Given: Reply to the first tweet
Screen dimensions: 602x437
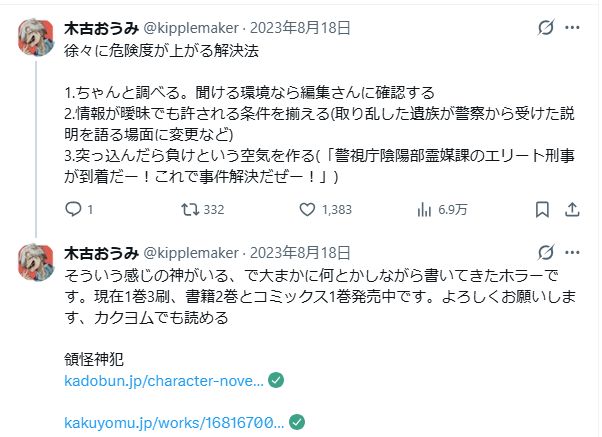Looking at the screenshot, I should tap(73, 210).
